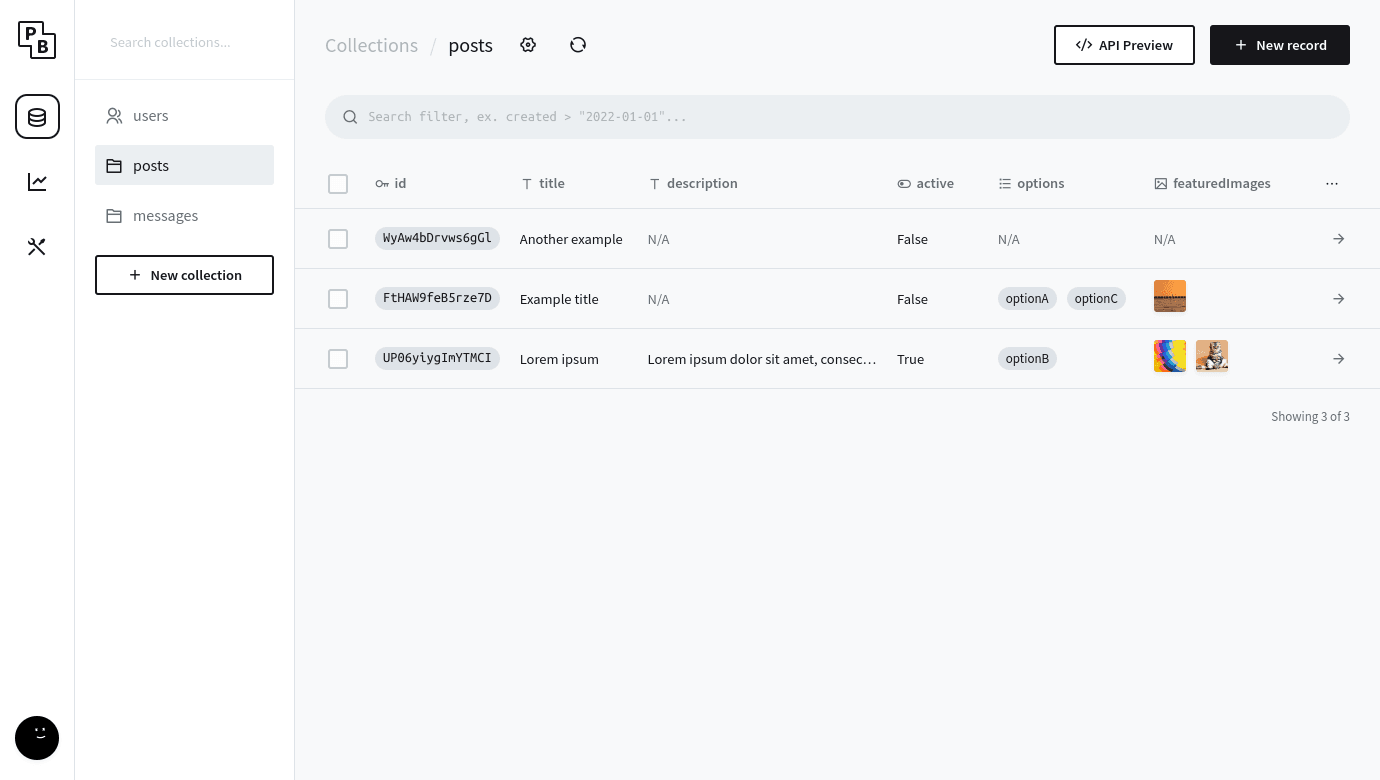
Task: Sort records by the id key column
Action: click(x=392, y=183)
